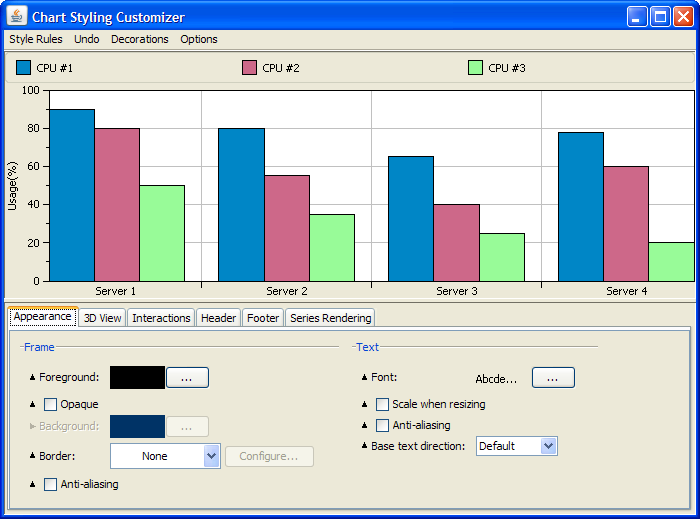Enable the Opaque checkbox
Viewport: 700px width, 519px height.
51,404
